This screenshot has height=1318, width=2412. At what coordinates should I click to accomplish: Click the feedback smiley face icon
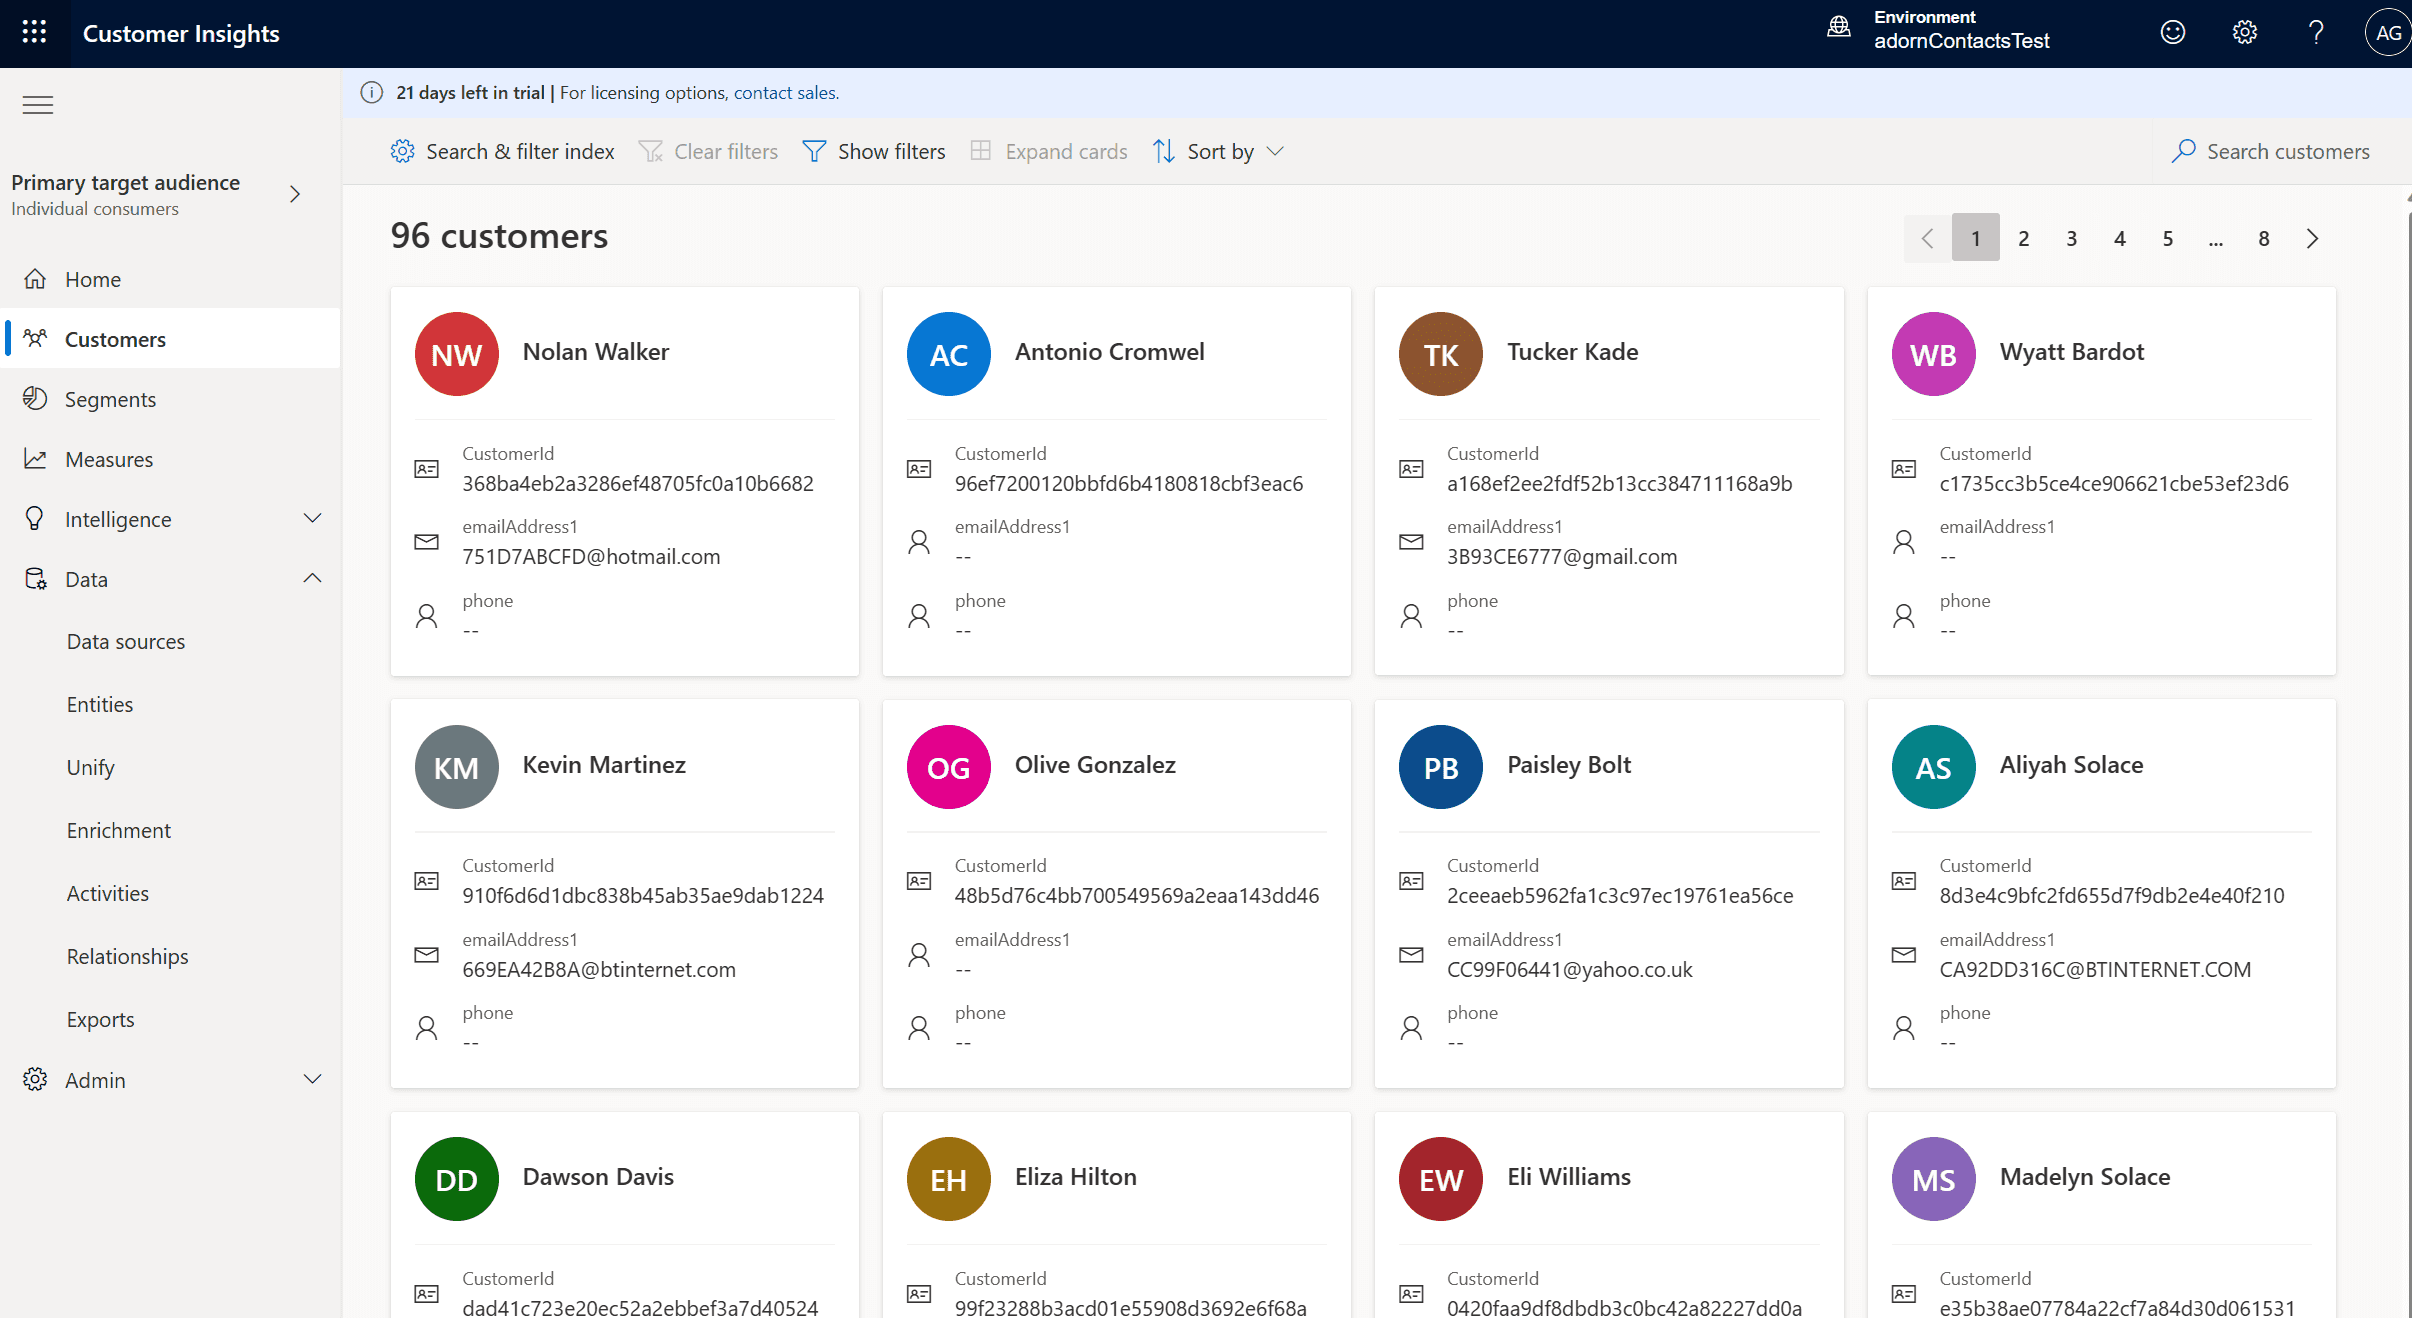[2172, 32]
